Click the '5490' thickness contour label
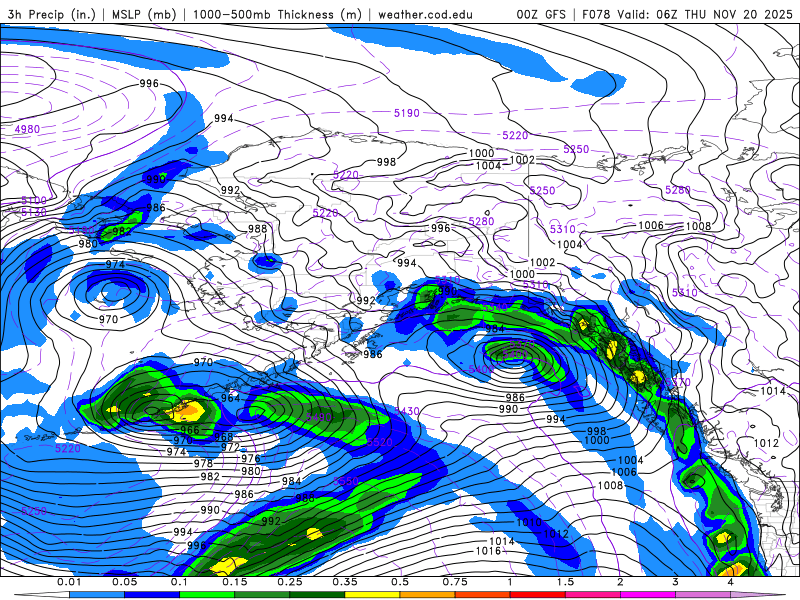 [x=319, y=417]
